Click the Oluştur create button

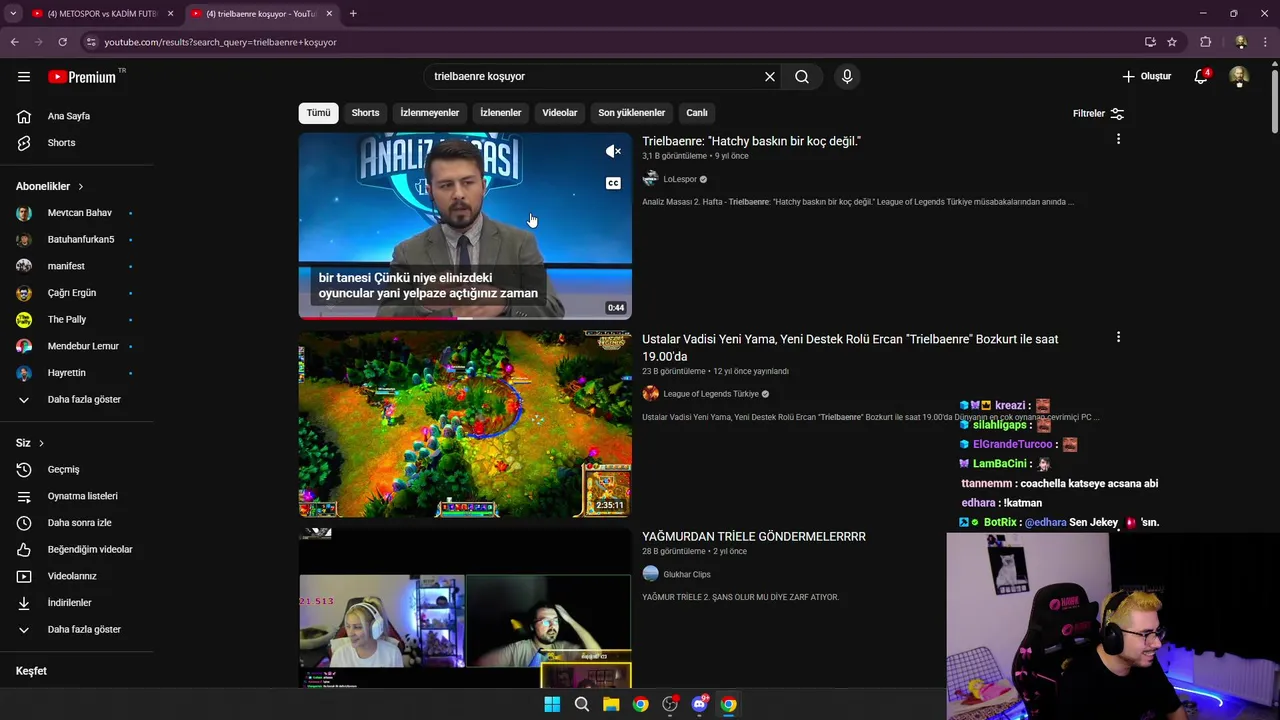(1146, 77)
